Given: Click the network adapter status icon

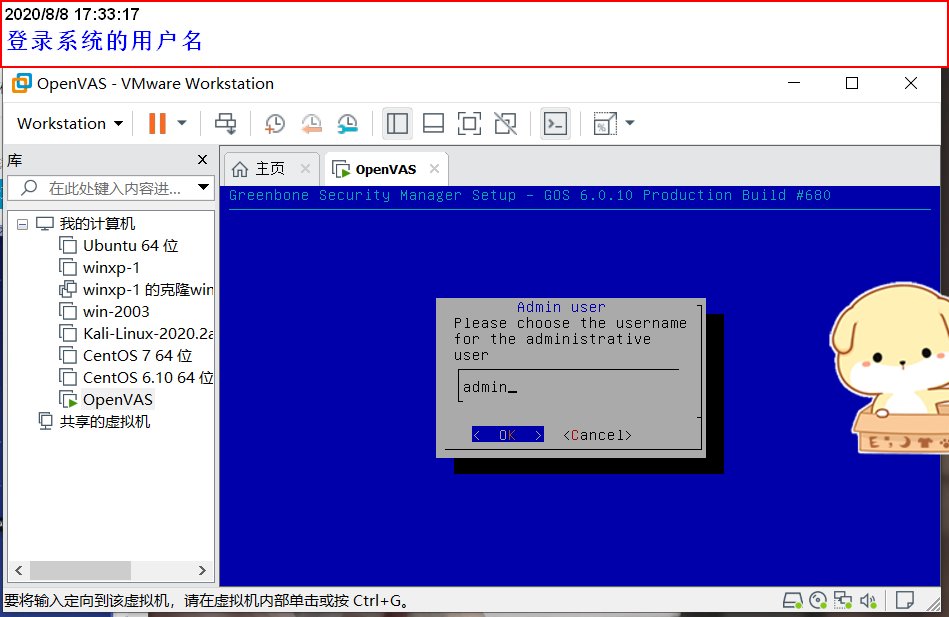Looking at the screenshot, I should (842, 600).
